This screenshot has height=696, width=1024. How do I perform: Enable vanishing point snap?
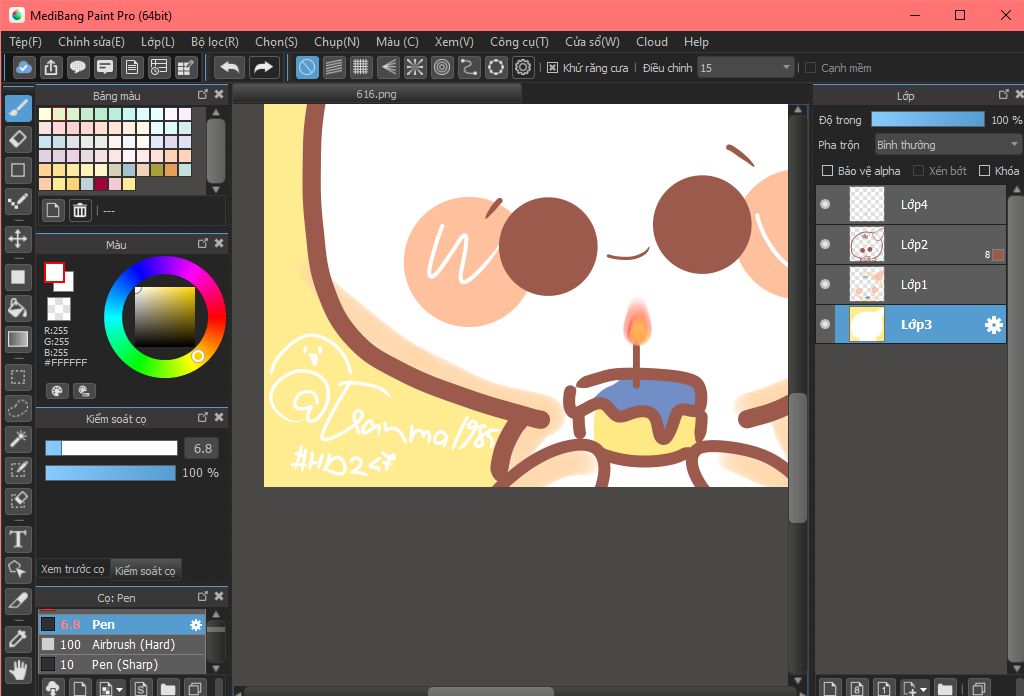388,67
